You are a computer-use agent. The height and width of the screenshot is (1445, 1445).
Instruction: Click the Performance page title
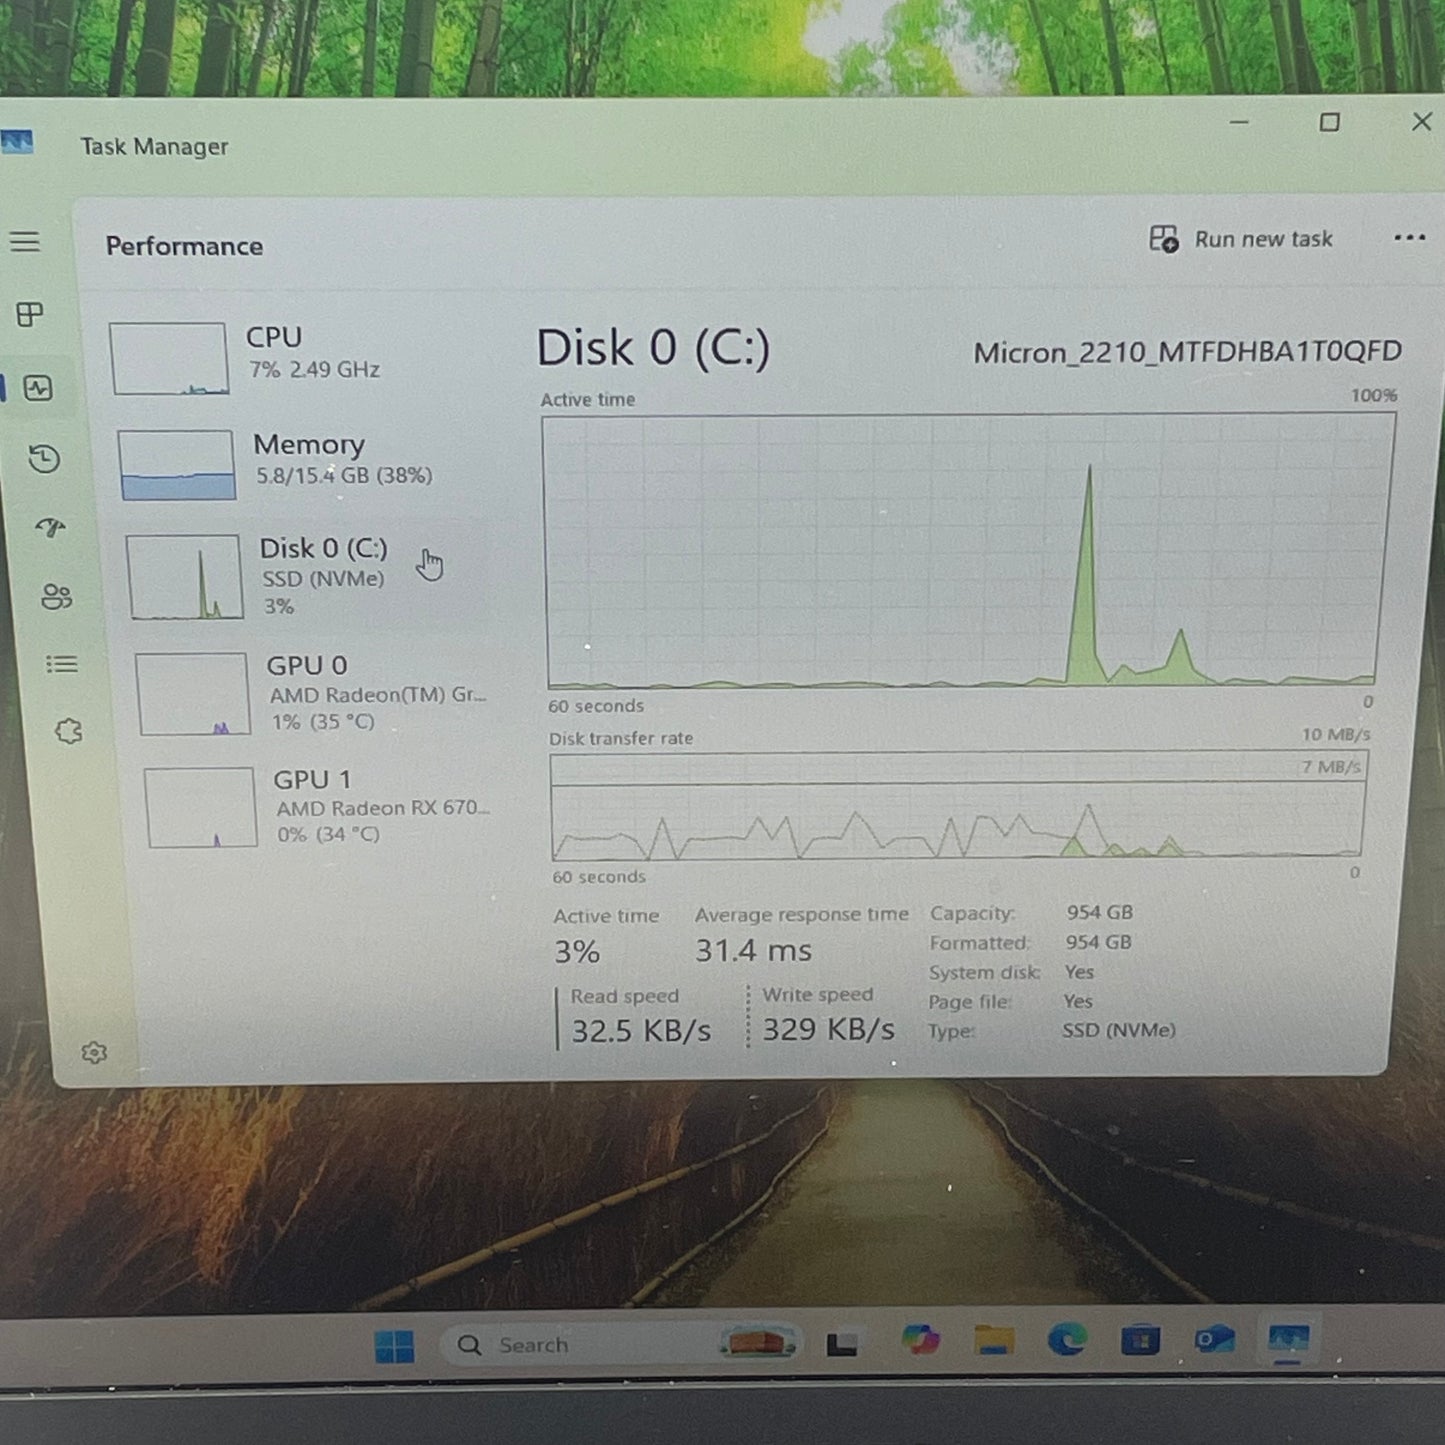click(184, 246)
